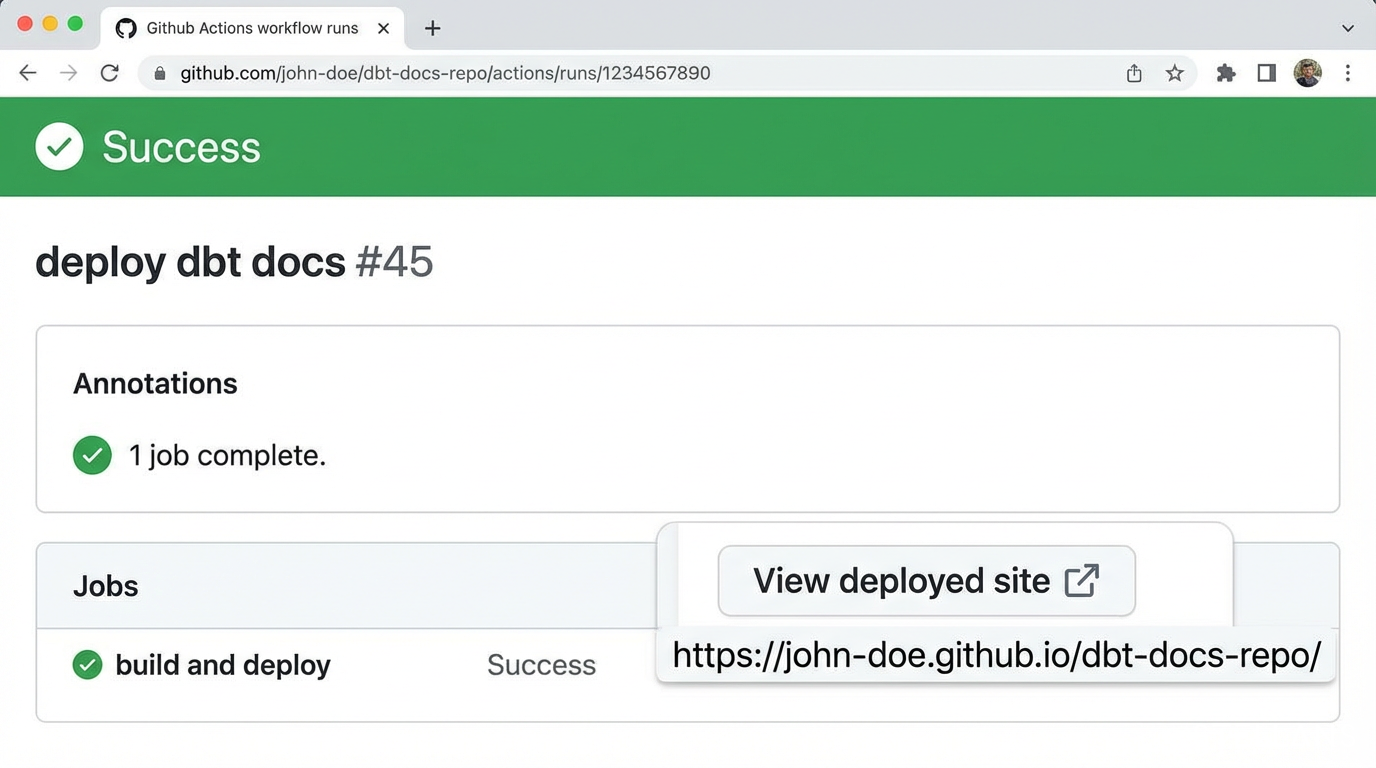Open the extensions puzzle icon

pos(1226,73)
